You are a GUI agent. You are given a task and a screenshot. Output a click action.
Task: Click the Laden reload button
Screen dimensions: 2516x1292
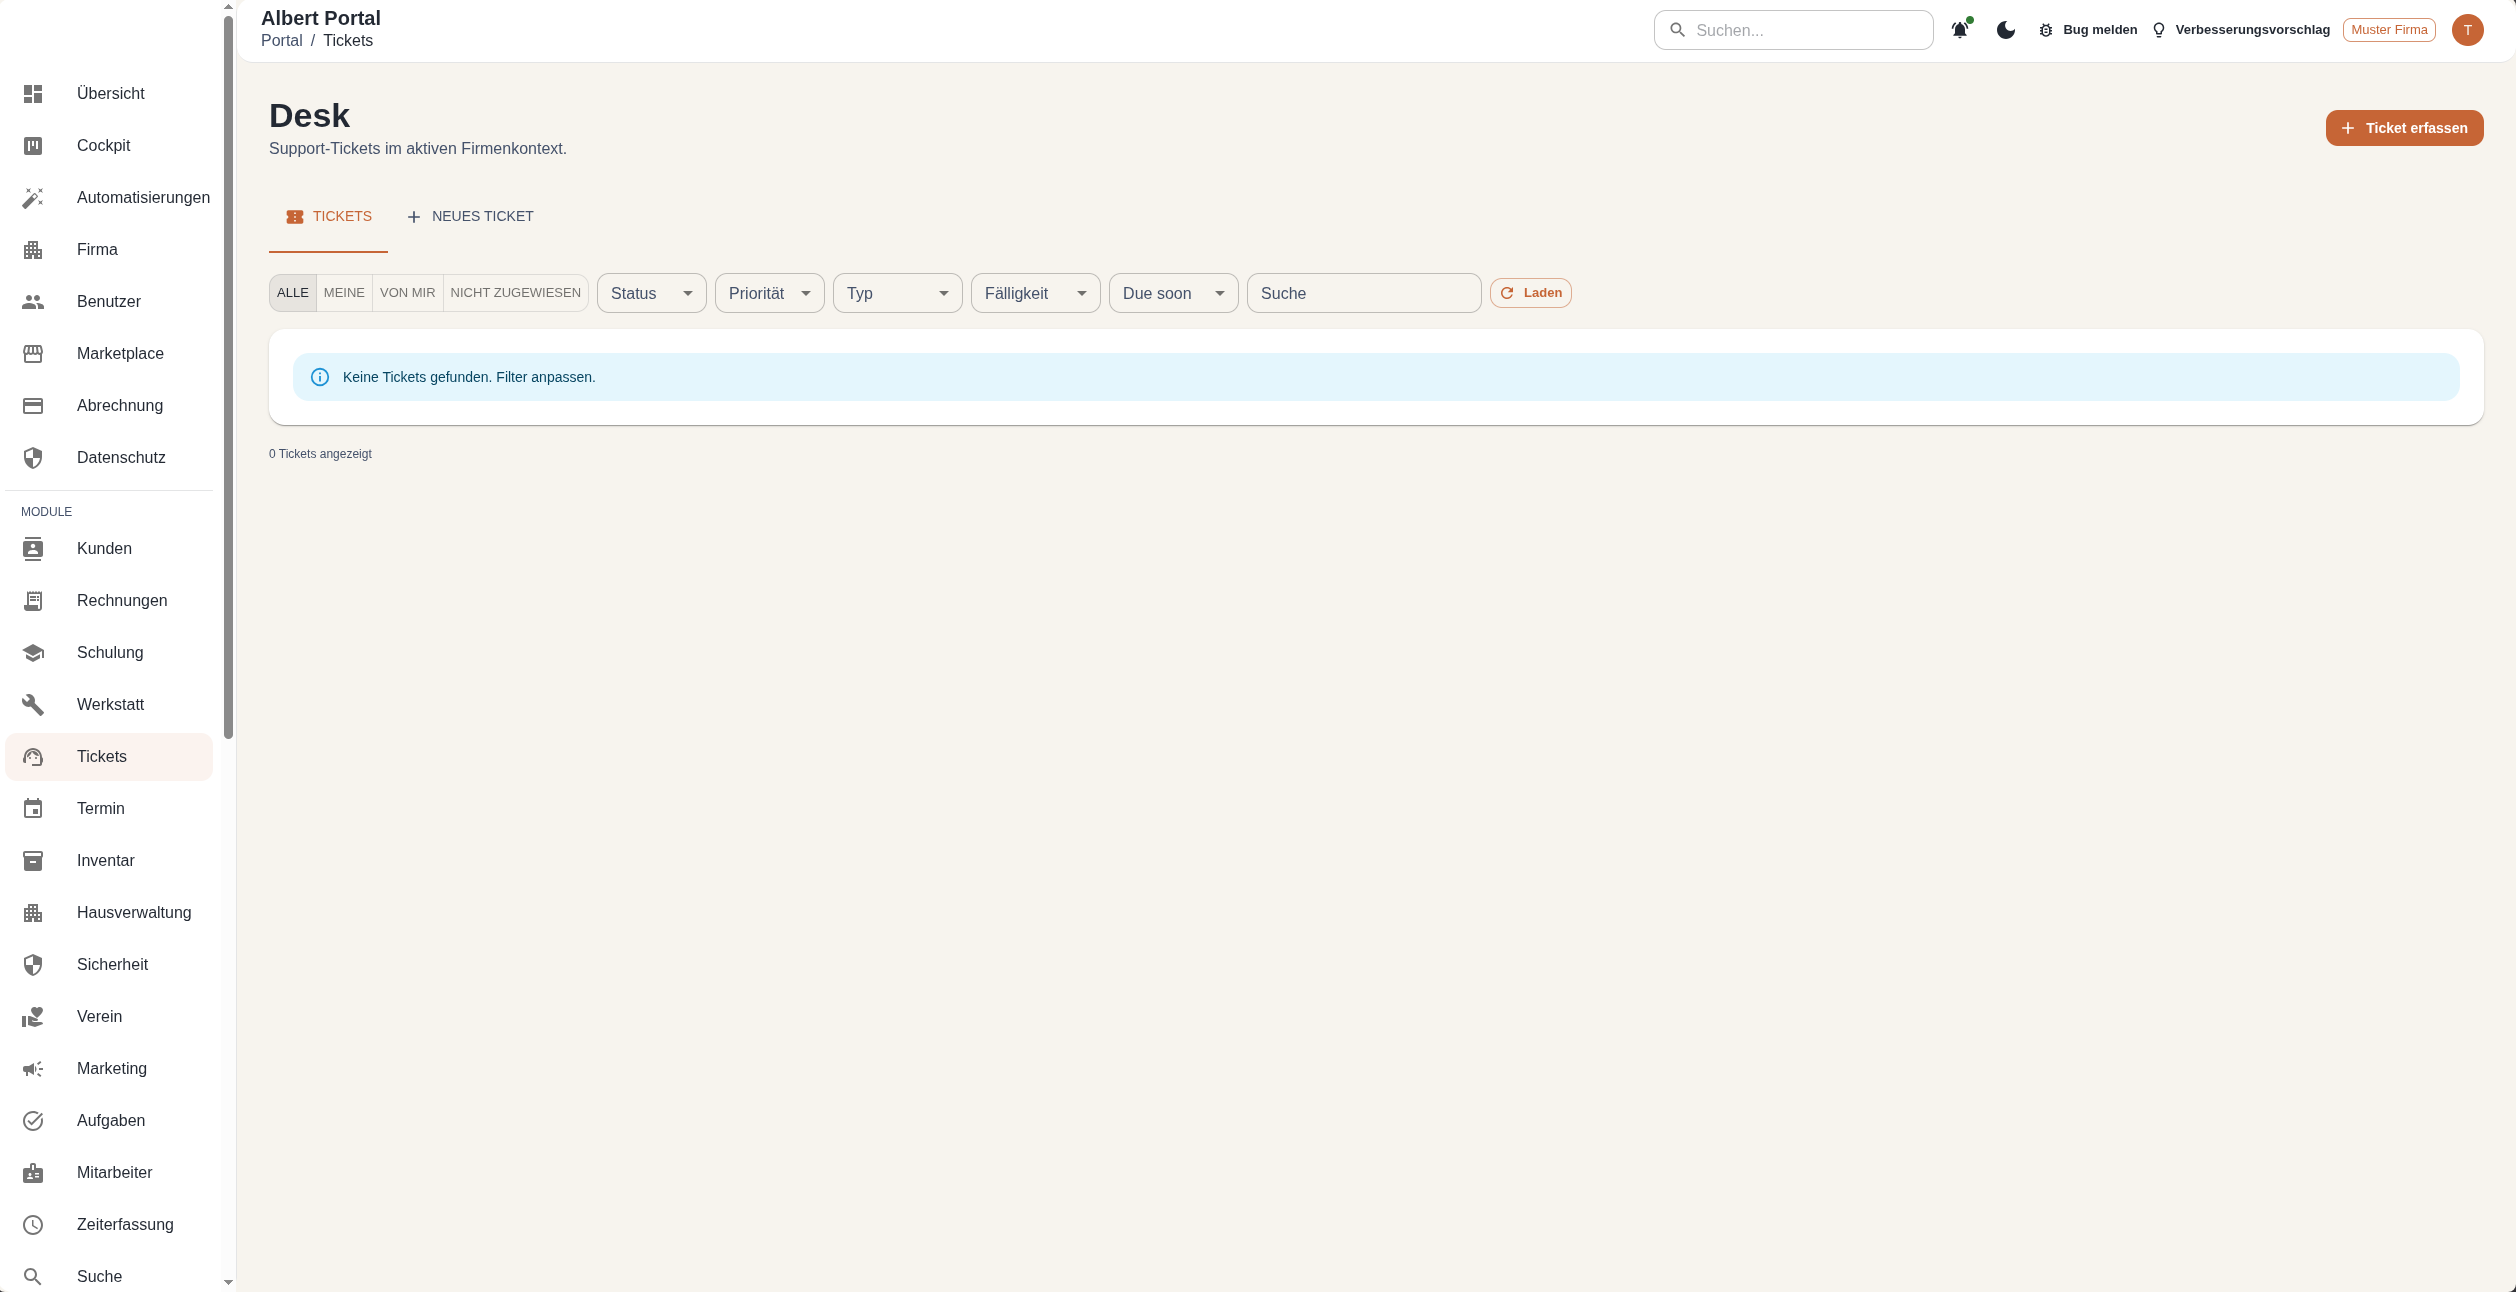pos(1531,293)
